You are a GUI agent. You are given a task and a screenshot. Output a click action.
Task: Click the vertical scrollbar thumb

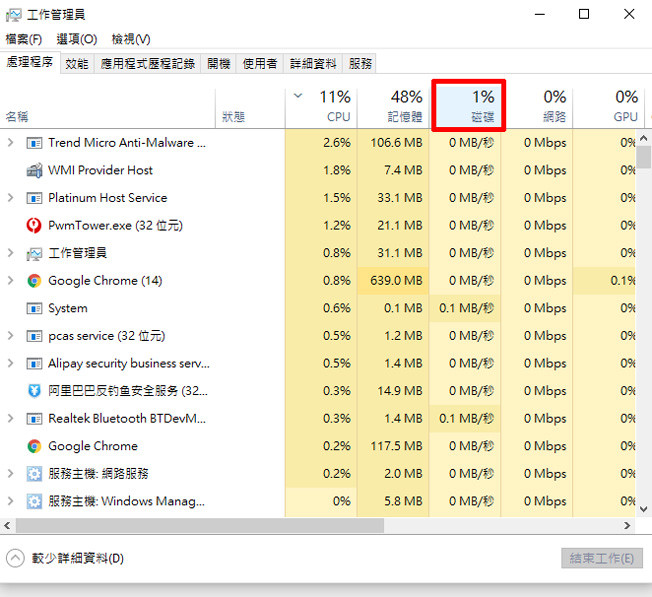[644, 157]
